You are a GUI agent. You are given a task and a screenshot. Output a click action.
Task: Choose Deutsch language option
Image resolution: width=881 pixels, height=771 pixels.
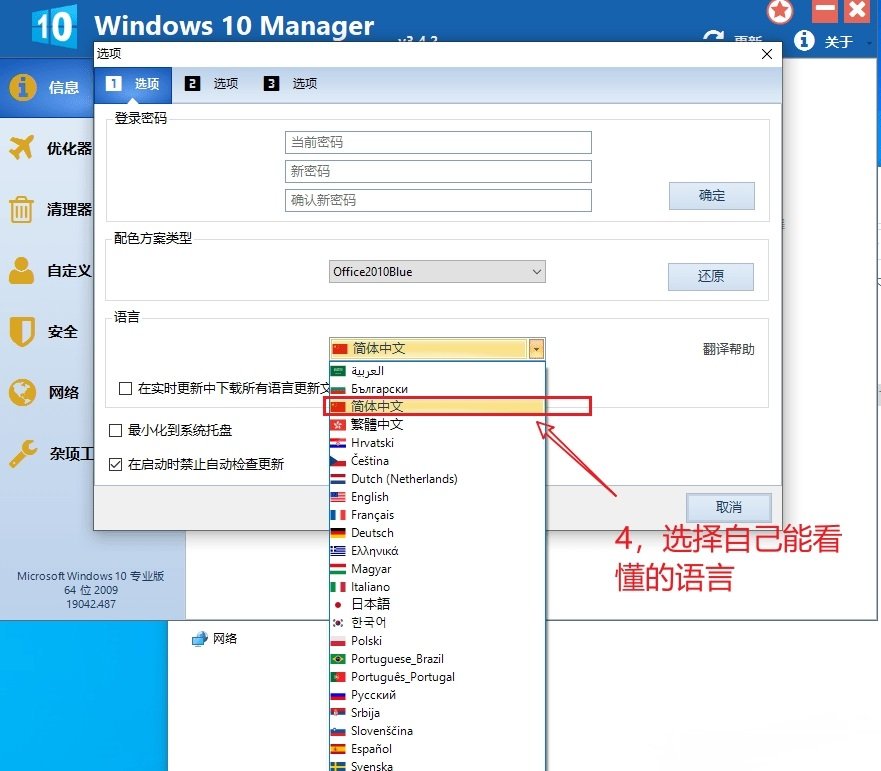click(437, 533)
